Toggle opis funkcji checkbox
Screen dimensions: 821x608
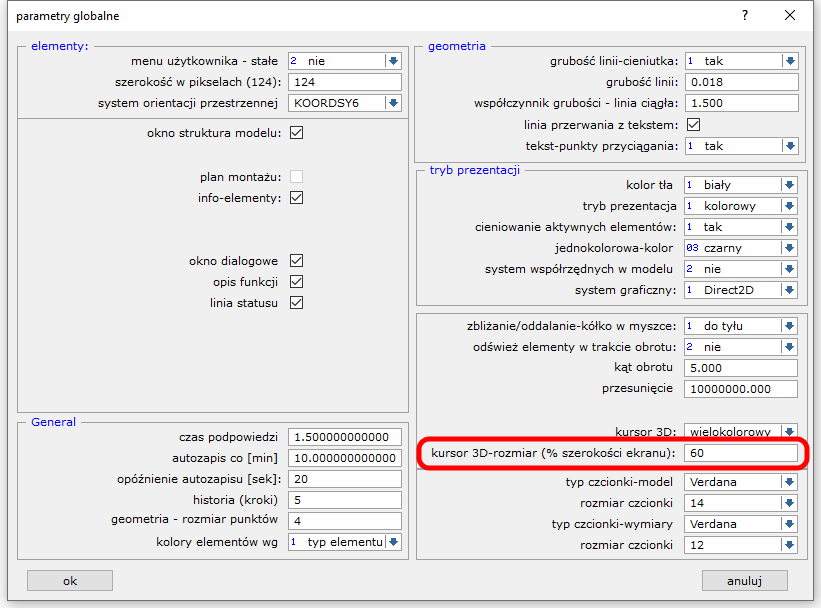pos(296,282)
